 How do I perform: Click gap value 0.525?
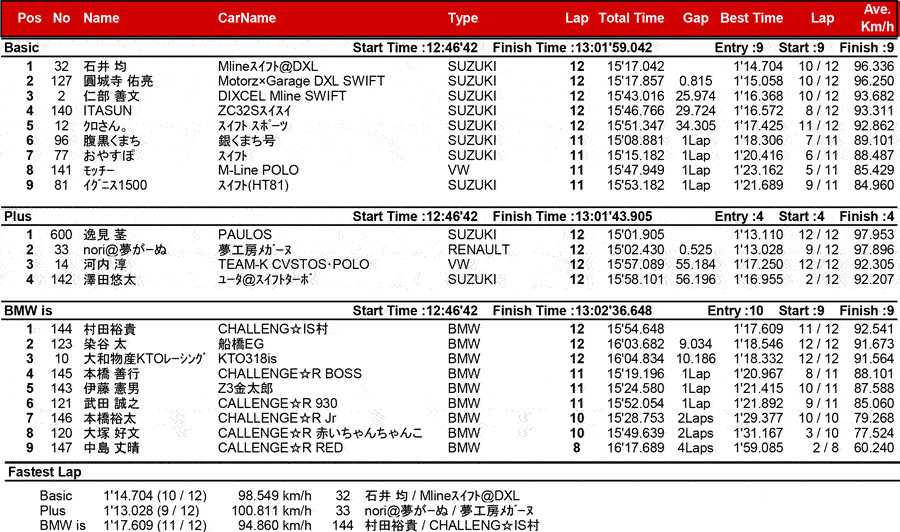(x=695, y=250)
